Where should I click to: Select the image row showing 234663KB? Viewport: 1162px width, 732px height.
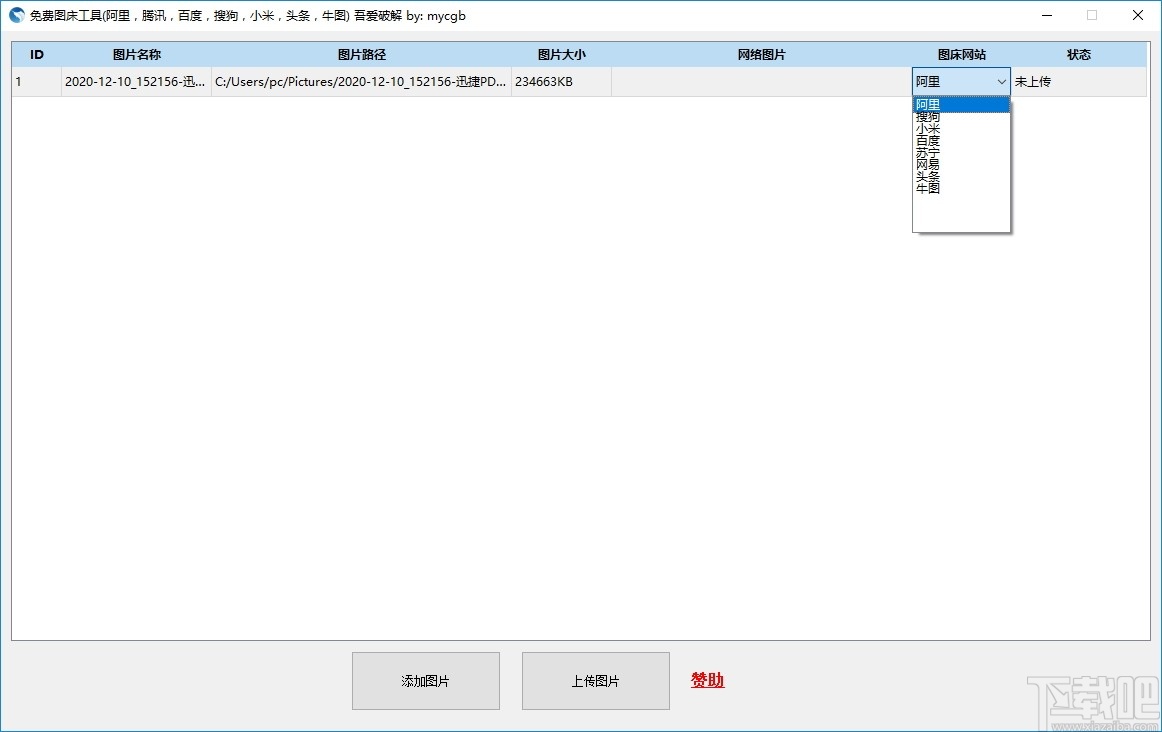pyautogui.click(x=545, y=82)
